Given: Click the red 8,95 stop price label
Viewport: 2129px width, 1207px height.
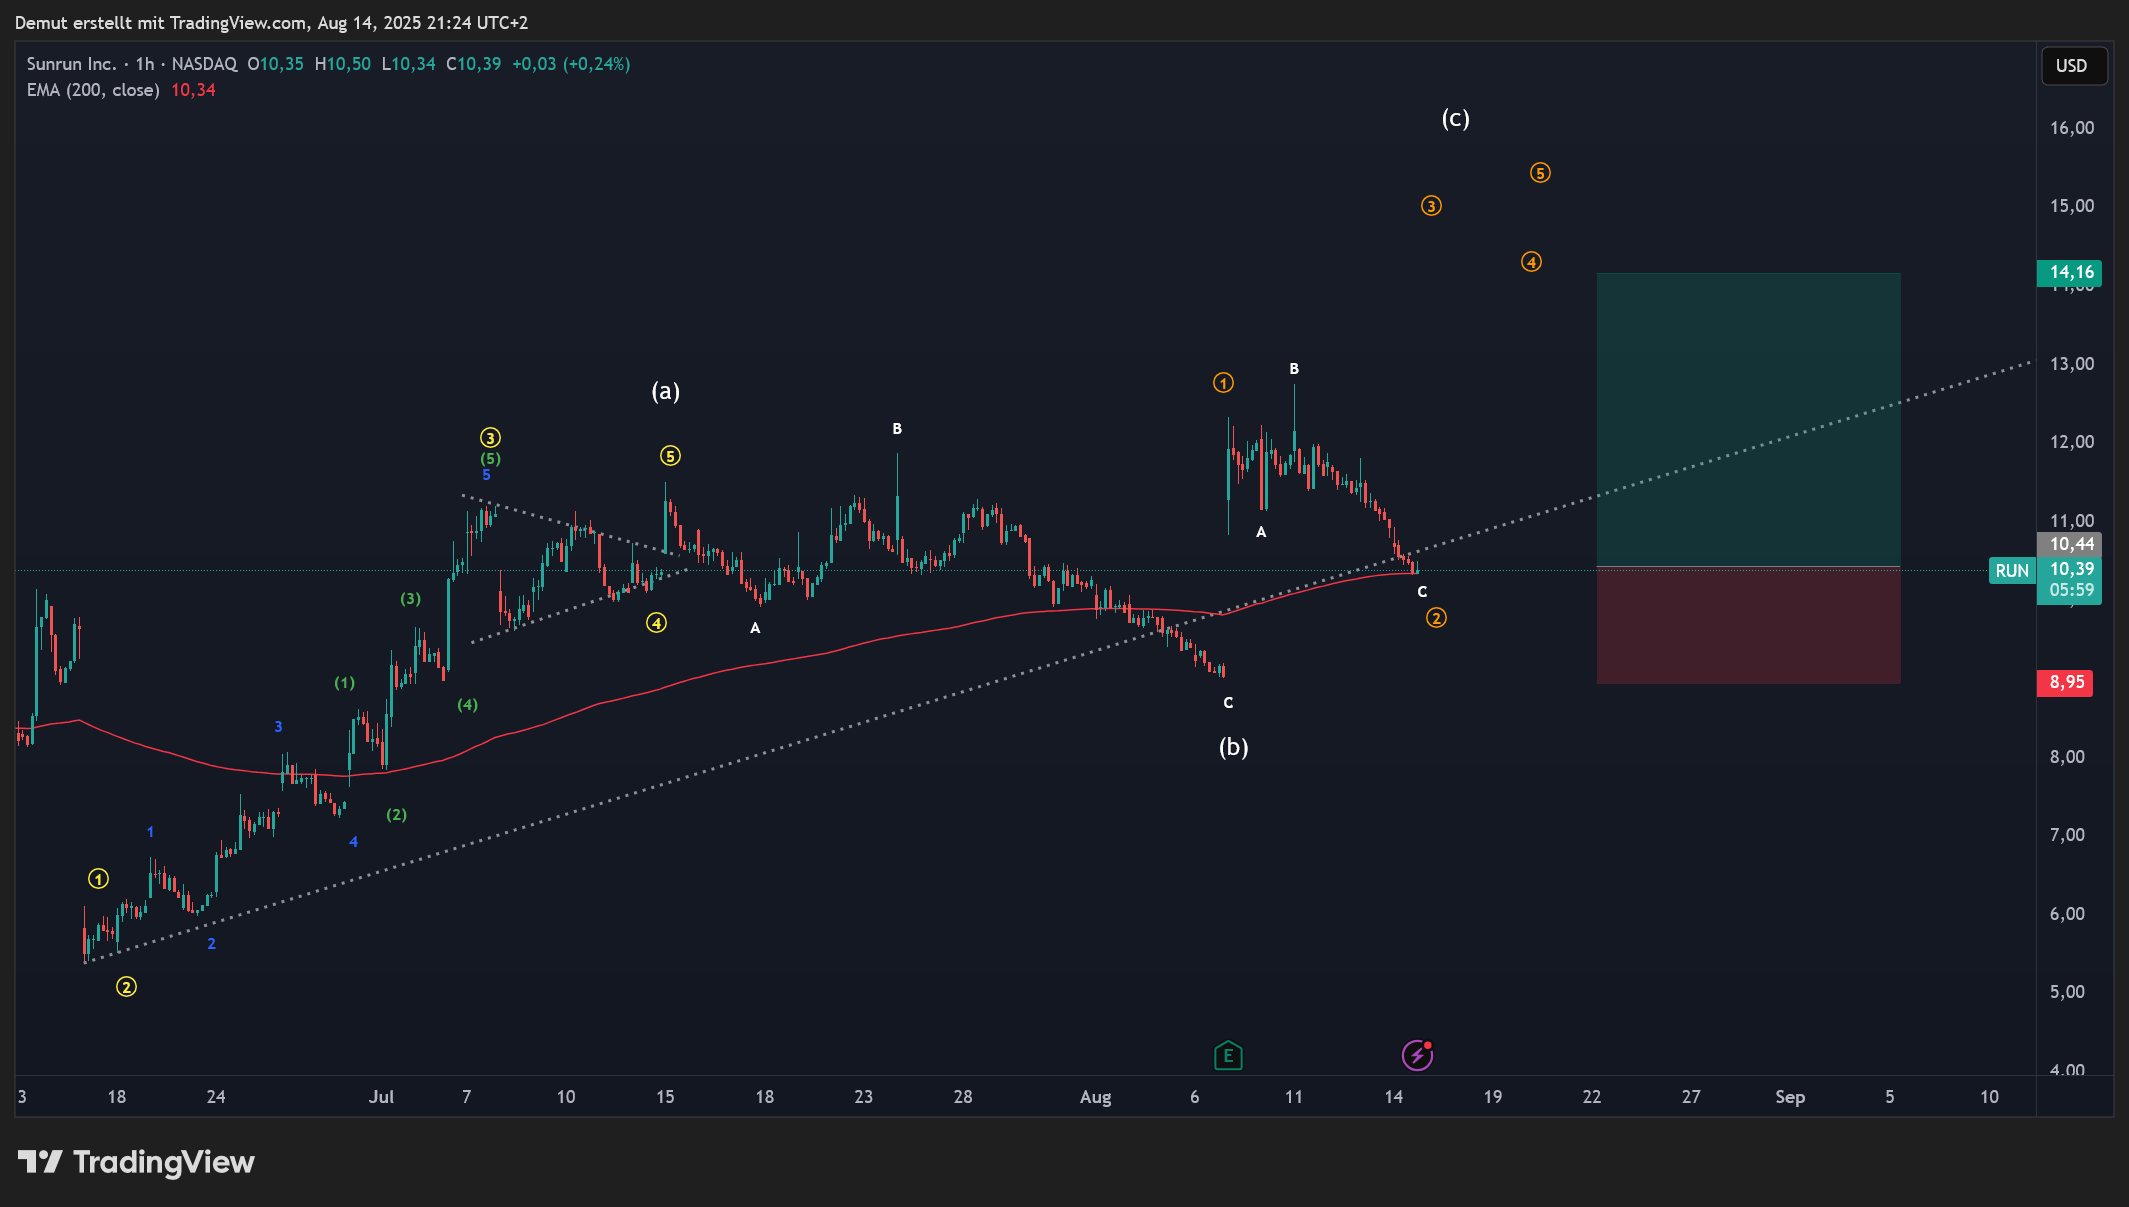Looking at the screenshot, I should (x=2065, y=682).
